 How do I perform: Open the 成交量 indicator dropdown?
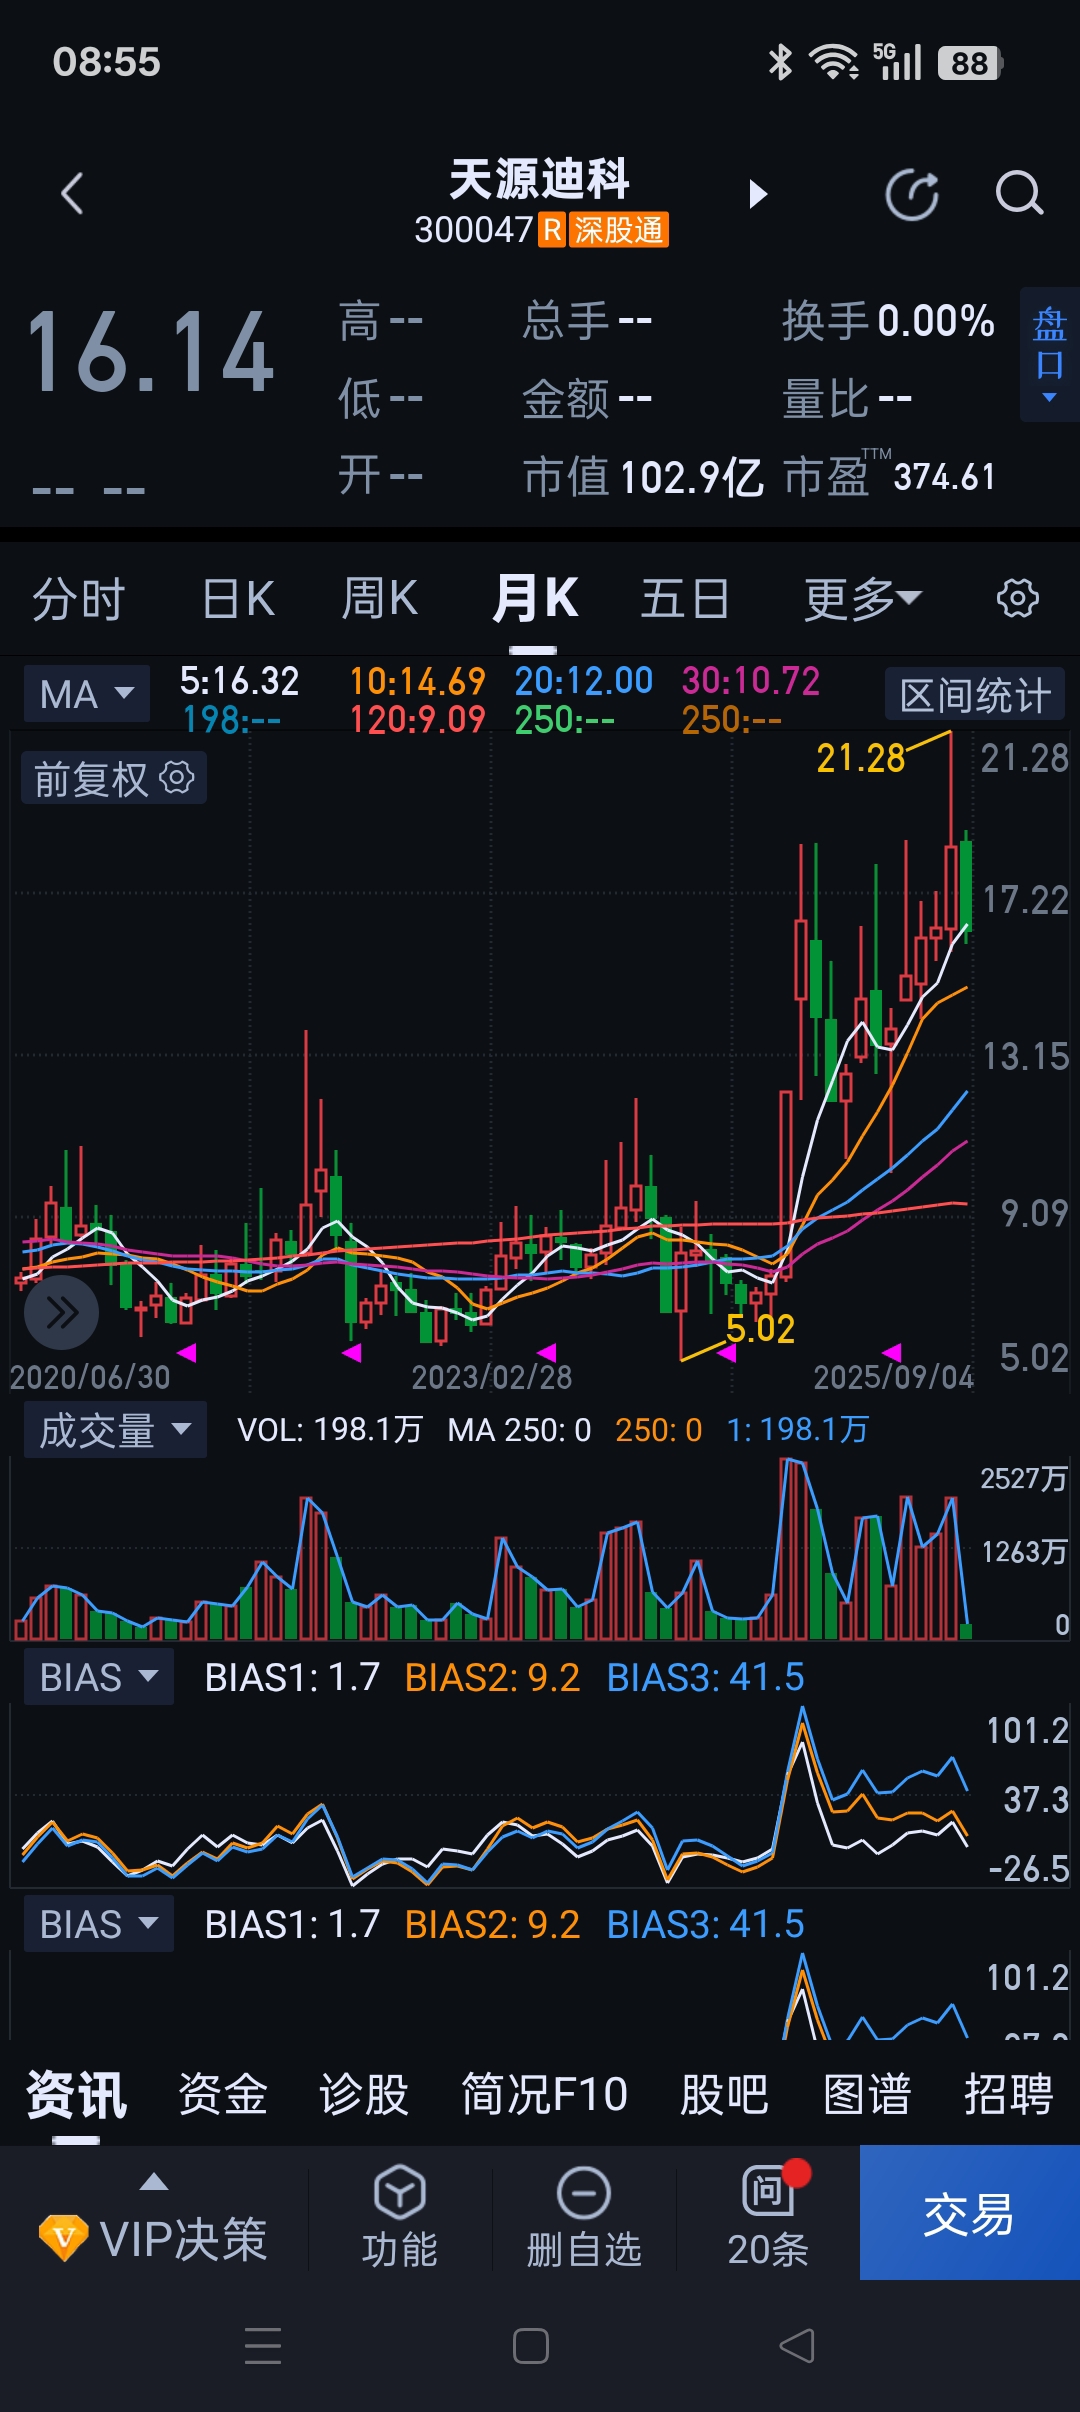click(115, 1430)
